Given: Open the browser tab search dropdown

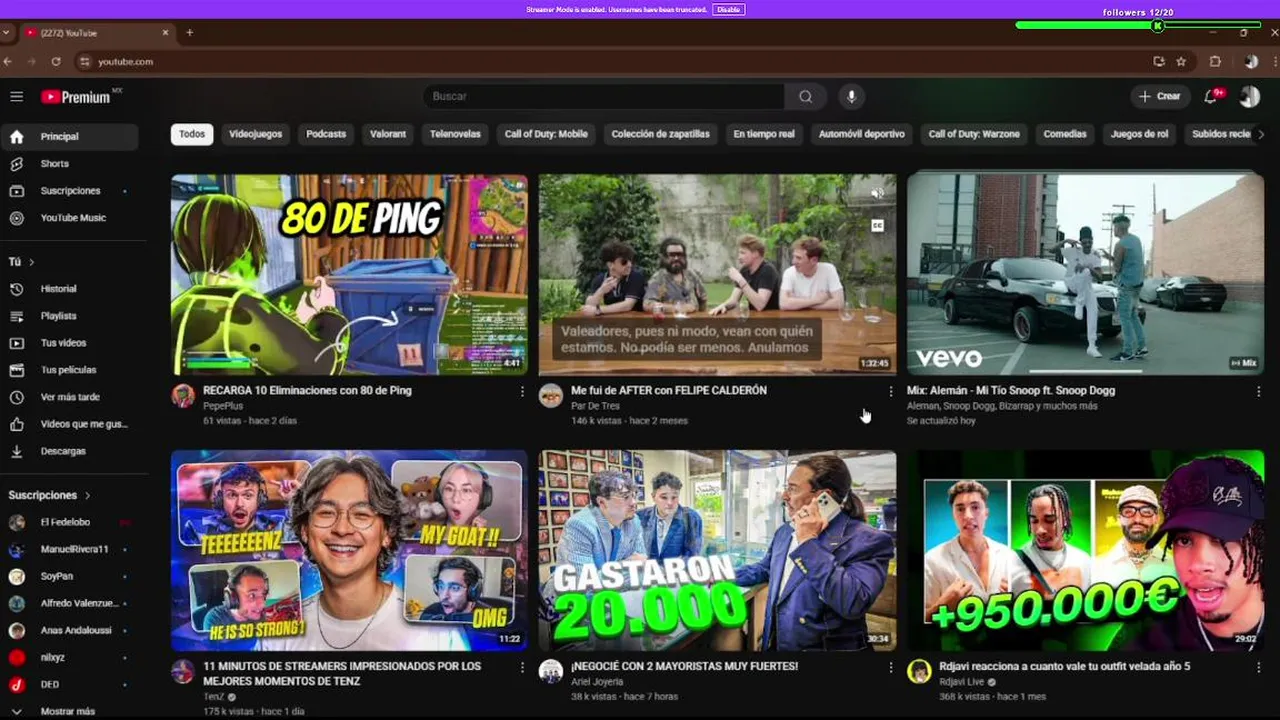Looking at the screenshot, I should [7, 32].
